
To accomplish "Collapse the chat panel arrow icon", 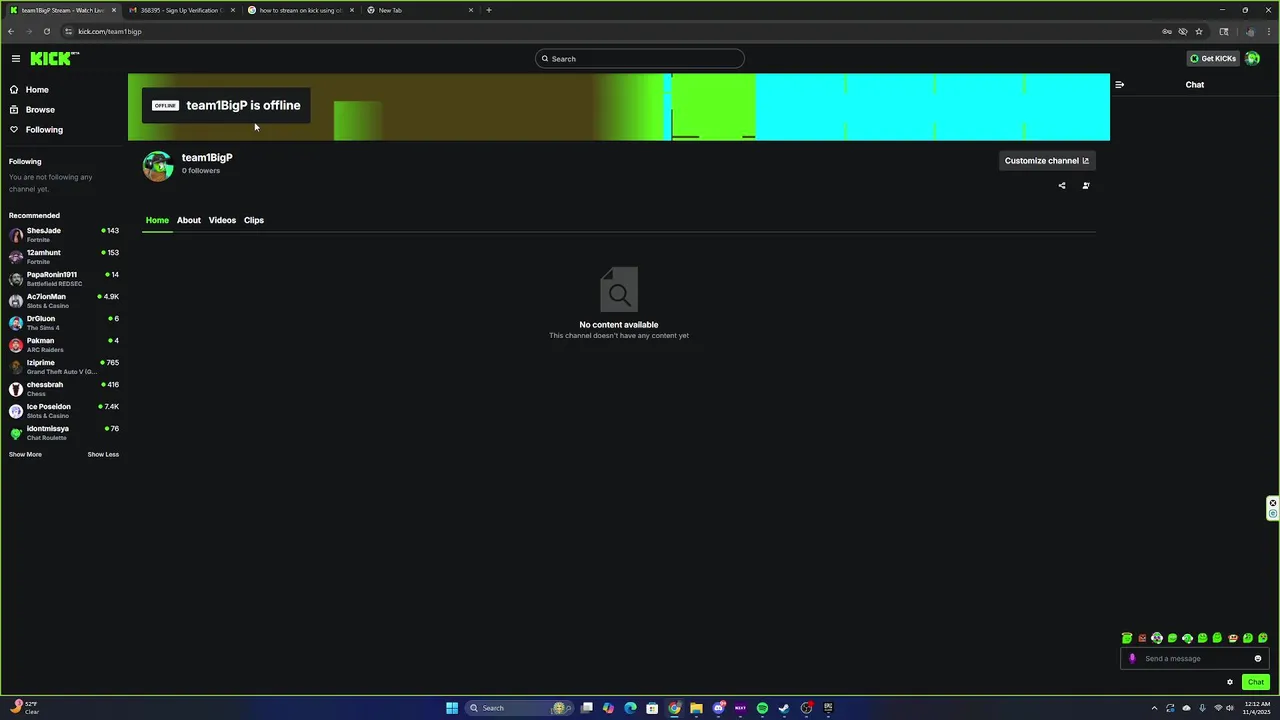I will (x=1119, y=85).
